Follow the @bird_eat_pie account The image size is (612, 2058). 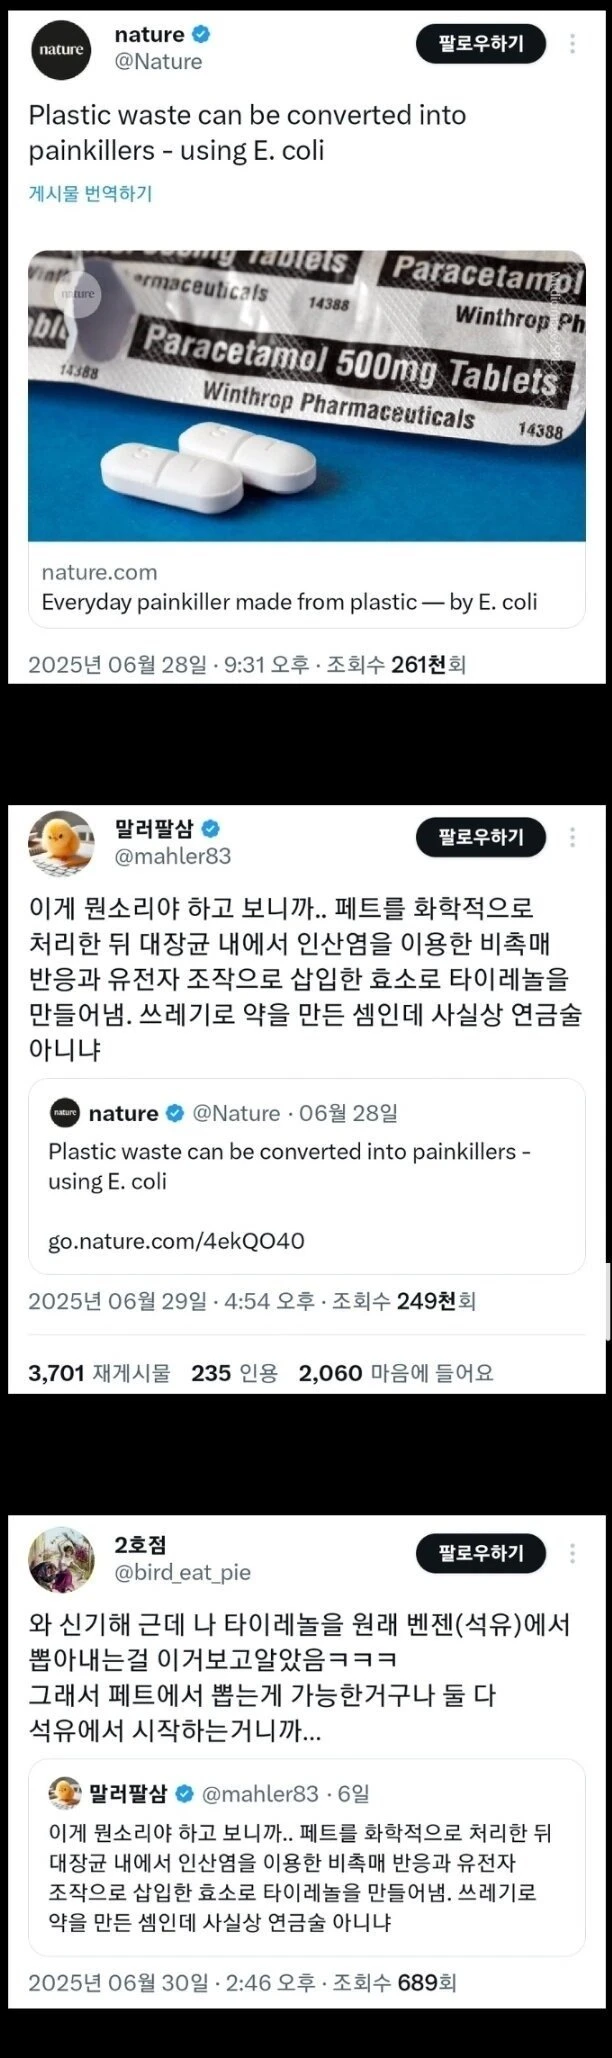(481, 1553)
